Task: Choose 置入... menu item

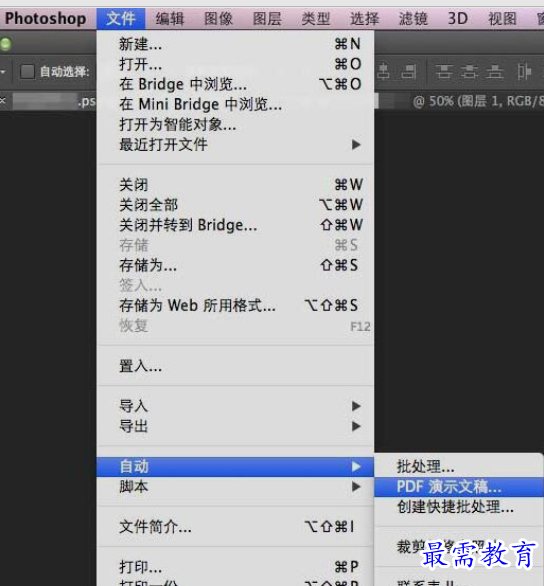Action: coord(235,366)
